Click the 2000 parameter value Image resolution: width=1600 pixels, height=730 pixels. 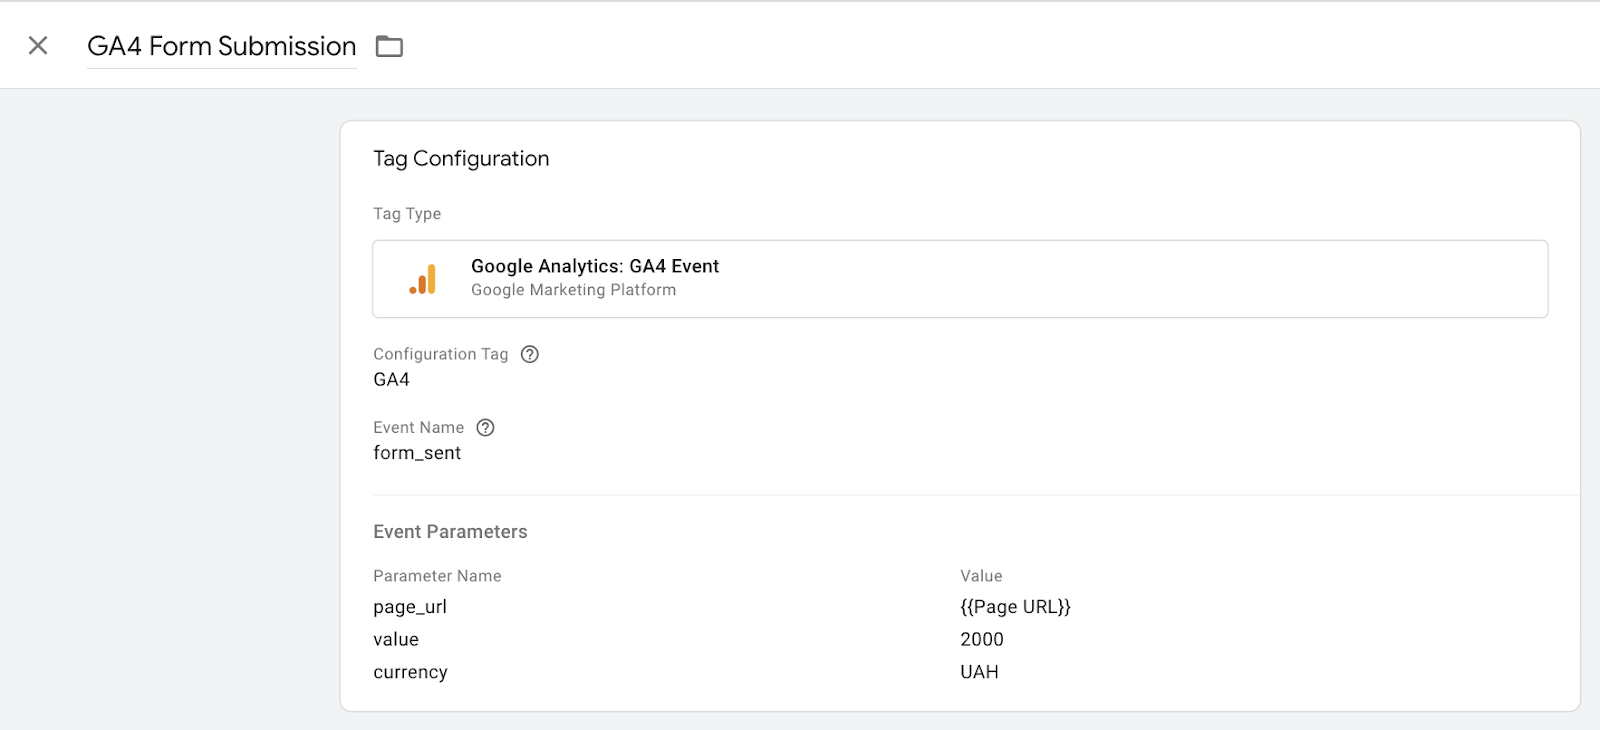(981, 640)
